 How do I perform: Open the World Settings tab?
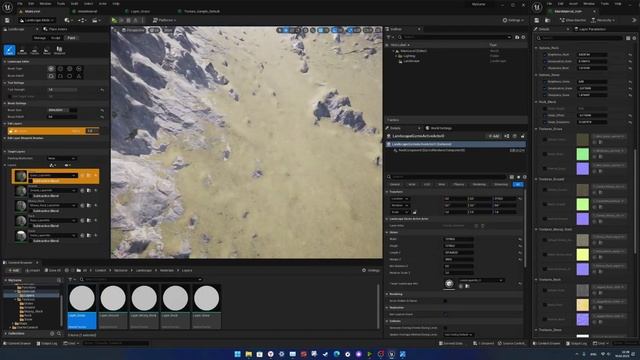pos(438,128)
